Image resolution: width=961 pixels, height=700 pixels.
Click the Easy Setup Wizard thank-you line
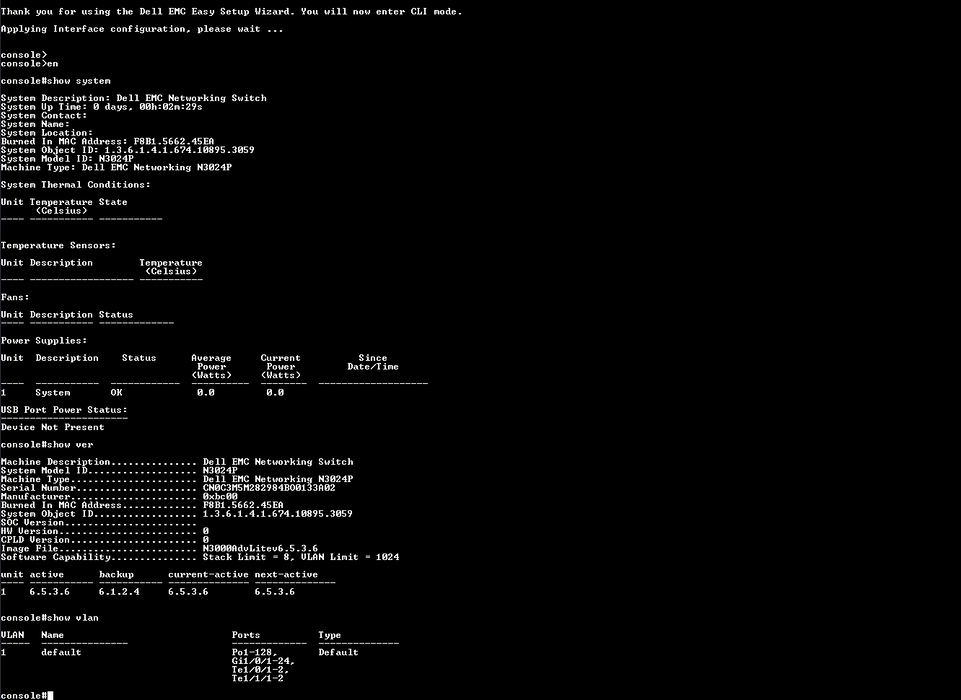[232, 12]
